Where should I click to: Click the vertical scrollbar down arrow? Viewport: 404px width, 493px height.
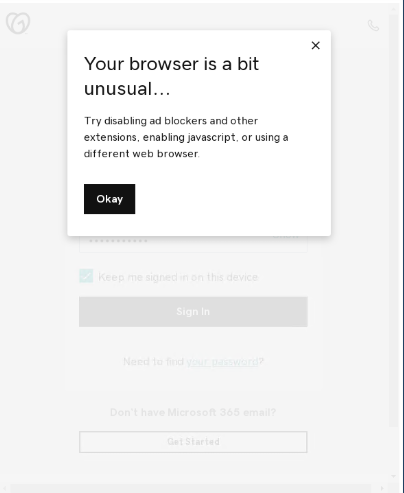click(x=394, y=476)
